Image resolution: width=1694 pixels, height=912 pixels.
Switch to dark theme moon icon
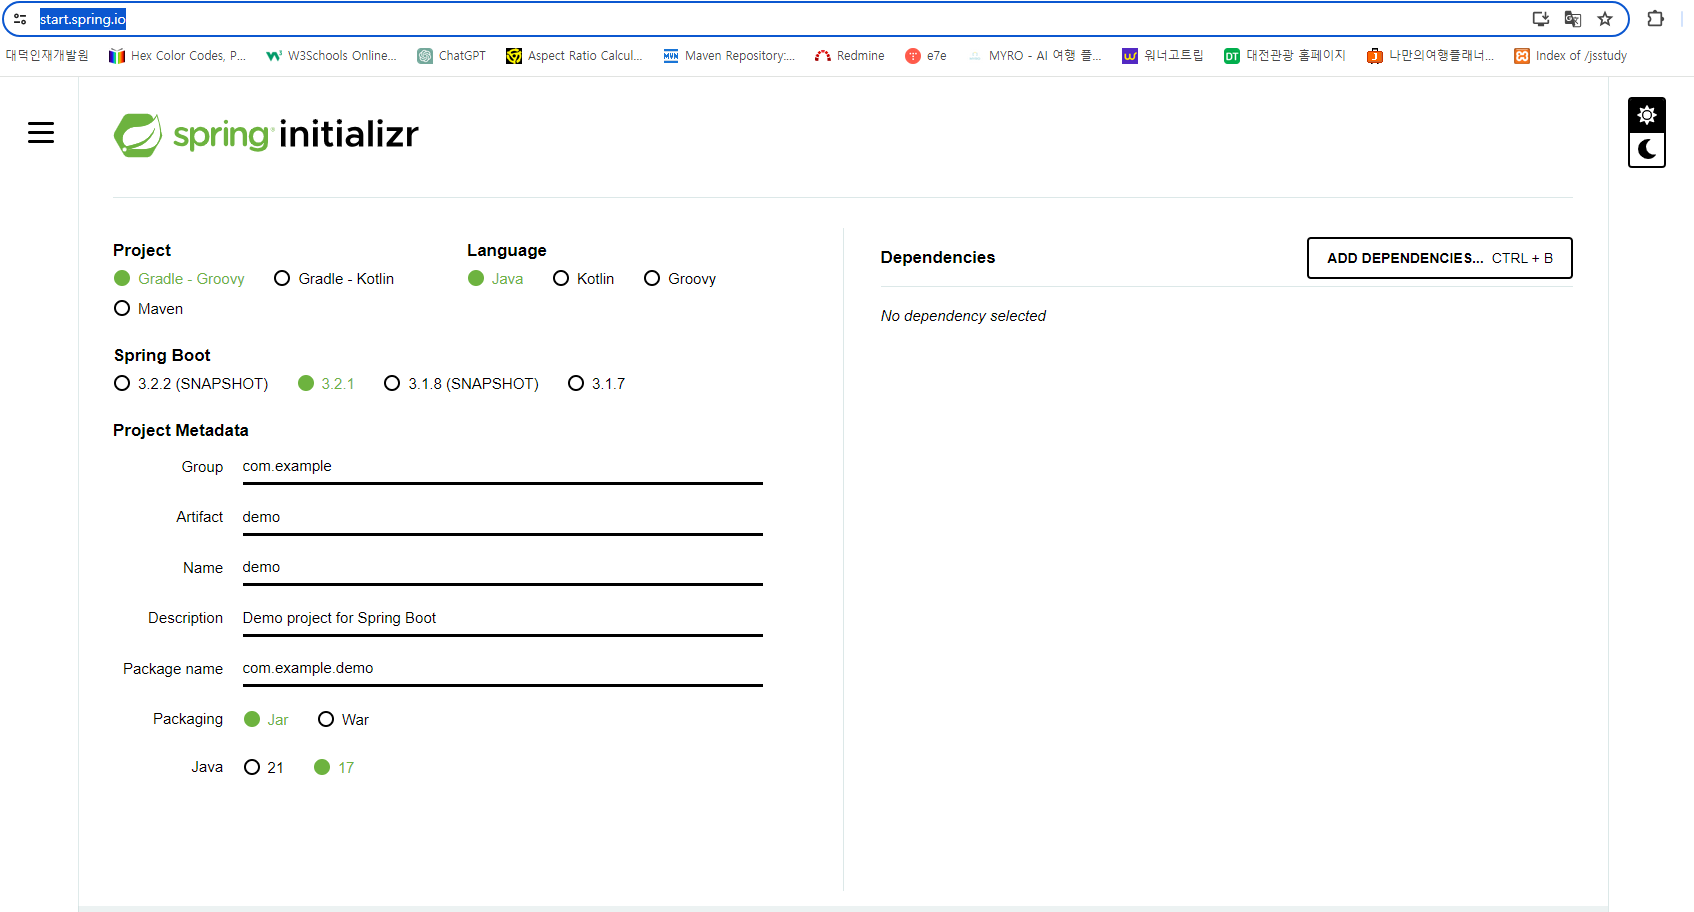(x=1647, y=150)
